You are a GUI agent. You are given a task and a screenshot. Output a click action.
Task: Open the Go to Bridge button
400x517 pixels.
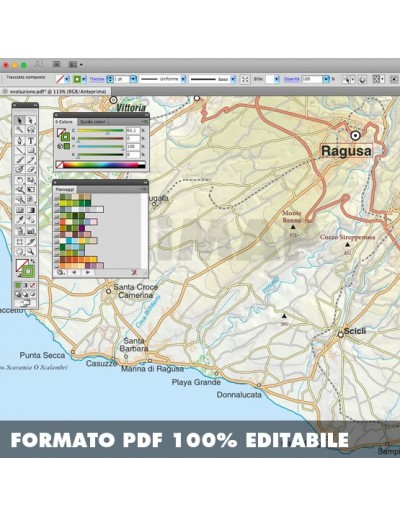[57, 64]
